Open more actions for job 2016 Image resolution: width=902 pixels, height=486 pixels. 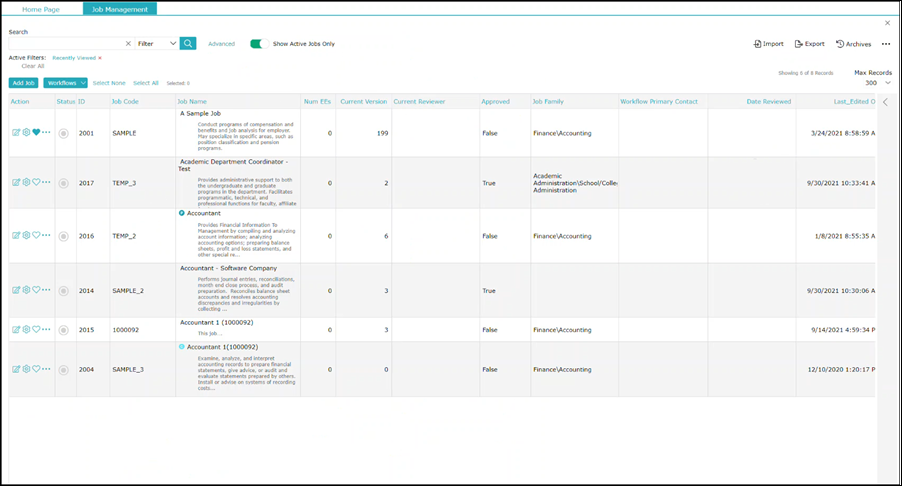[46, 235]
